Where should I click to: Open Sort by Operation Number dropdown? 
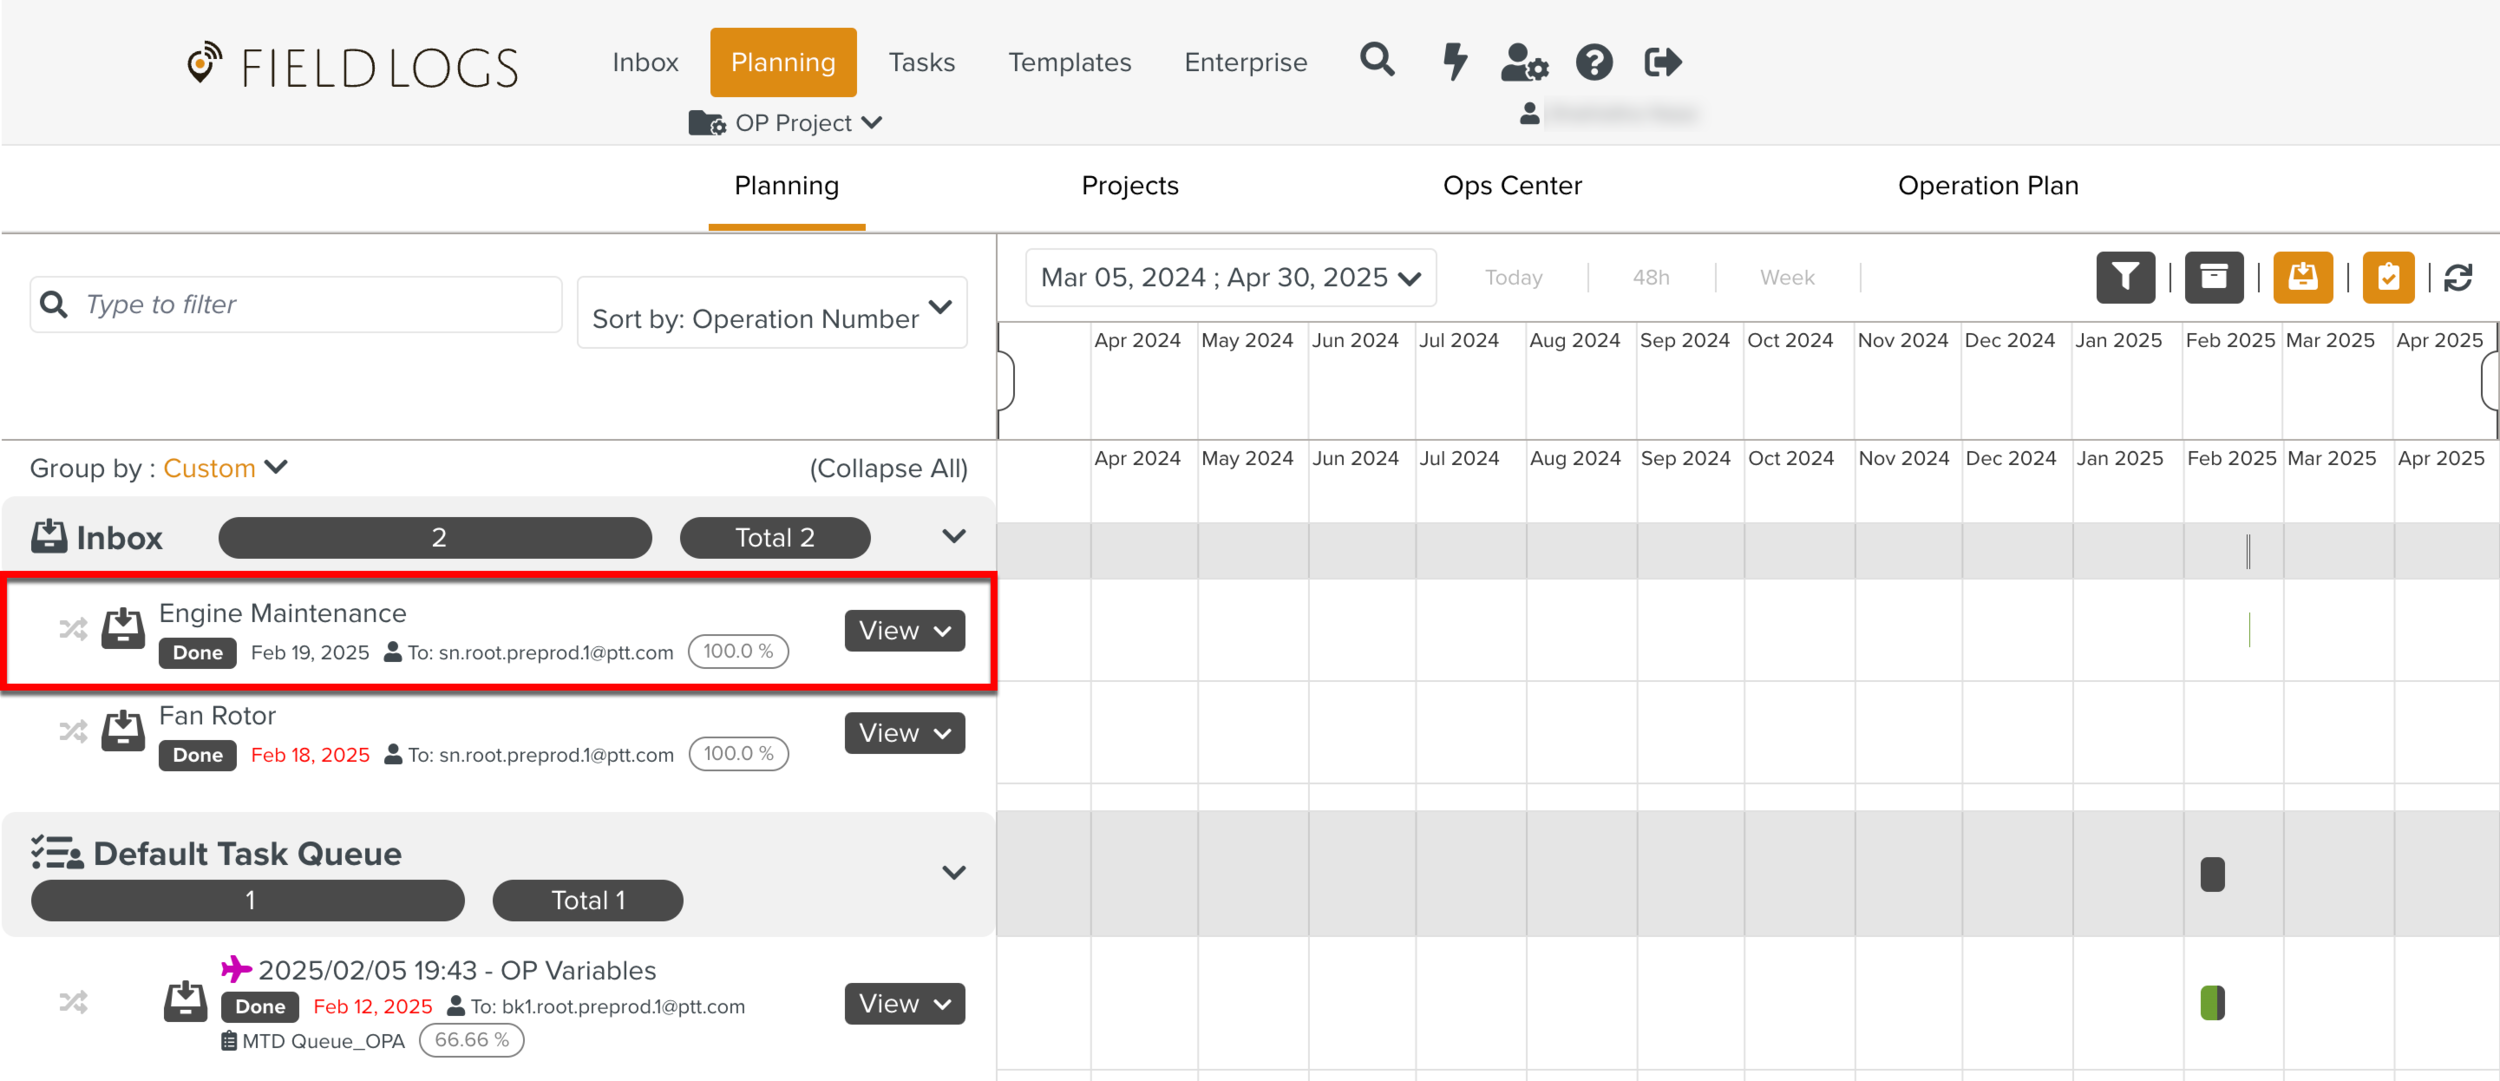771,314
